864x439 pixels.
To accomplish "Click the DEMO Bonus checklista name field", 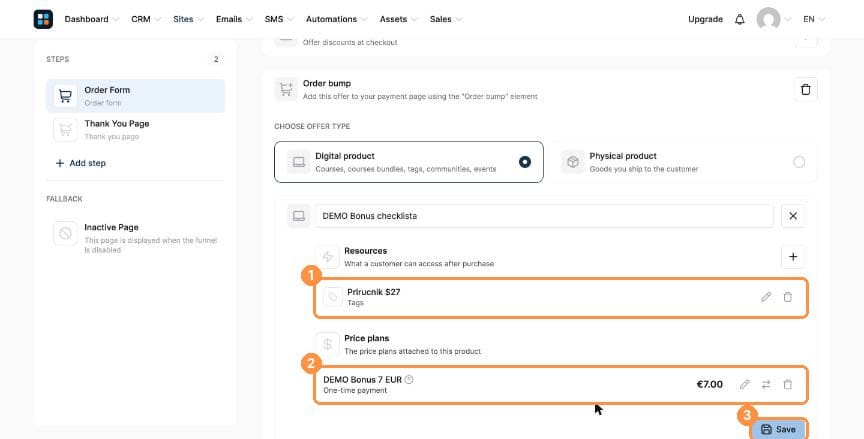I will (x=544, y=216).
